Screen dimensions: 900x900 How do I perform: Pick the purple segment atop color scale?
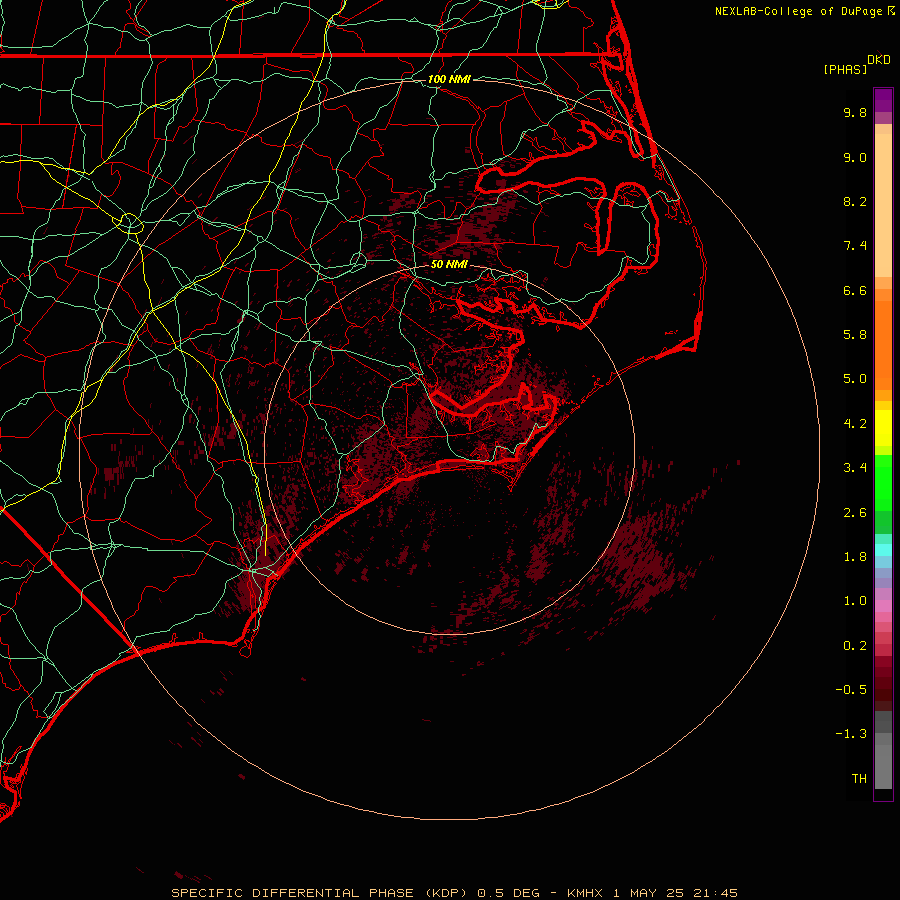coord(883,101)
